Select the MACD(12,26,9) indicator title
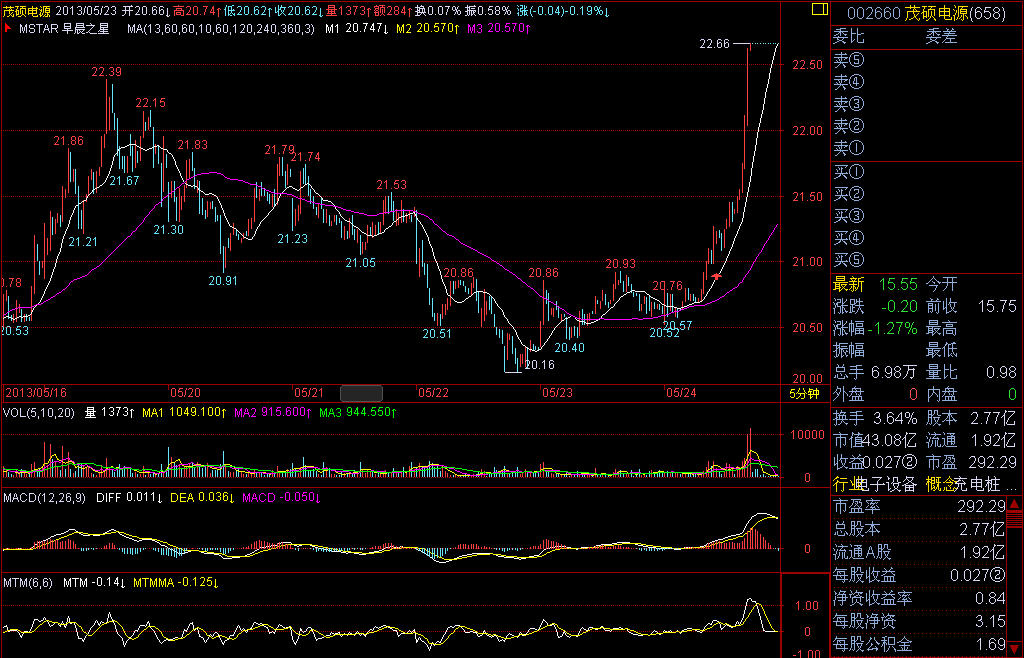The width and height of the screenshot is (1024, 658). [x=47, y=497]
